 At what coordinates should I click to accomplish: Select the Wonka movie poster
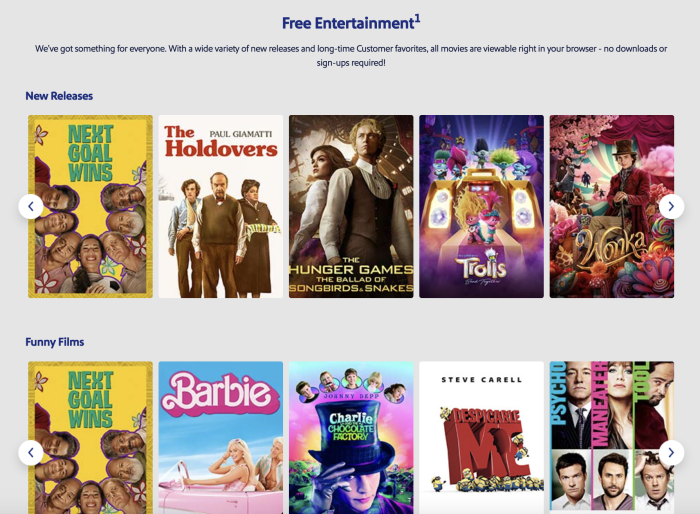pyautogui.click(x=612, y=206)
